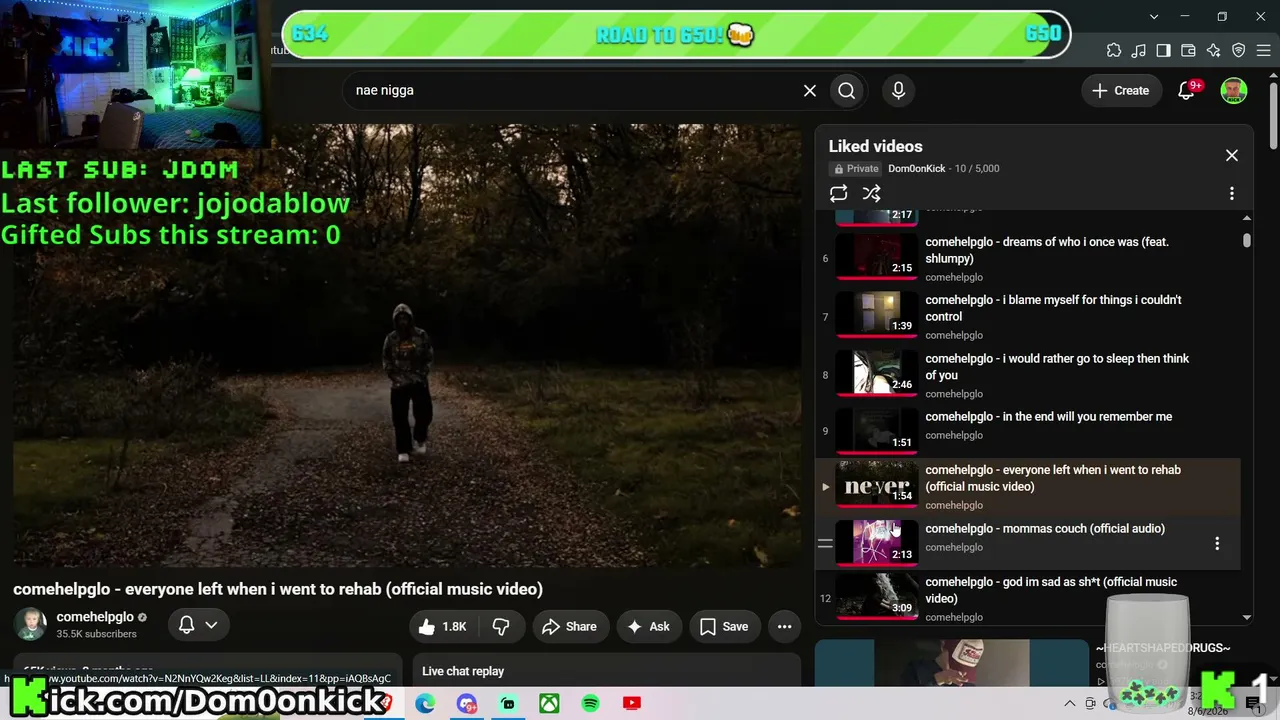Show hidden system tray icons chevron
Viewport: 1280px width, 720px height.
point(1069,704)
